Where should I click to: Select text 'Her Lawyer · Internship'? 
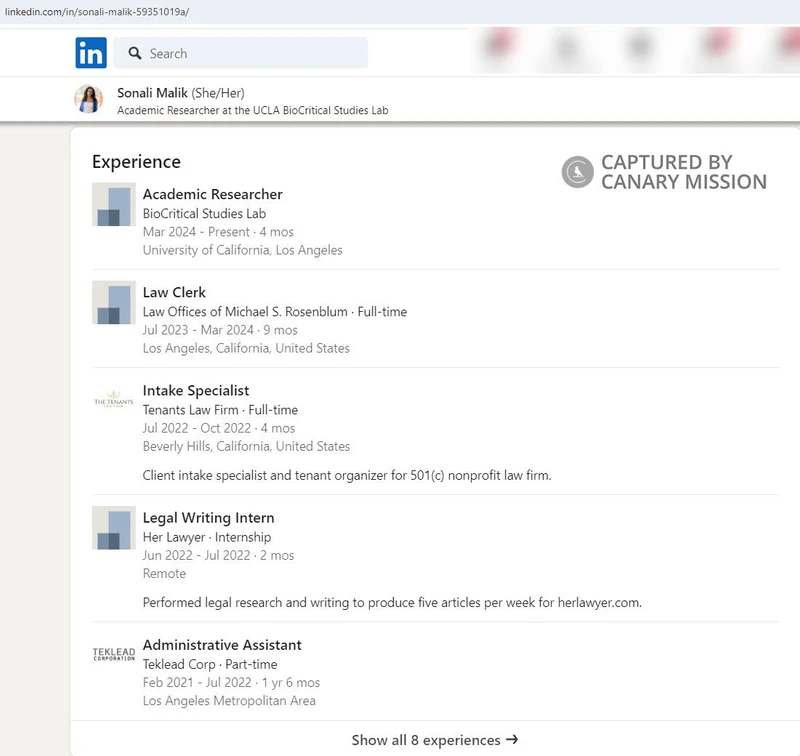pyautogui.click(x=207, y=537)
